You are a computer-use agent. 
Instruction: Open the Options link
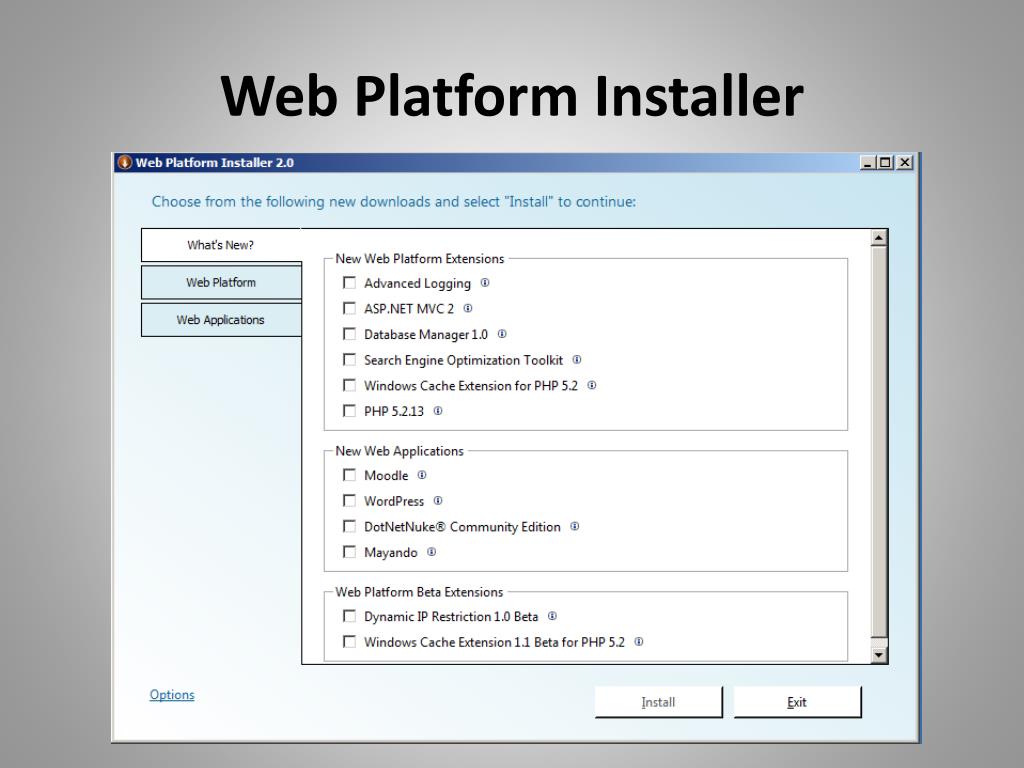click(x=172, y=695)
